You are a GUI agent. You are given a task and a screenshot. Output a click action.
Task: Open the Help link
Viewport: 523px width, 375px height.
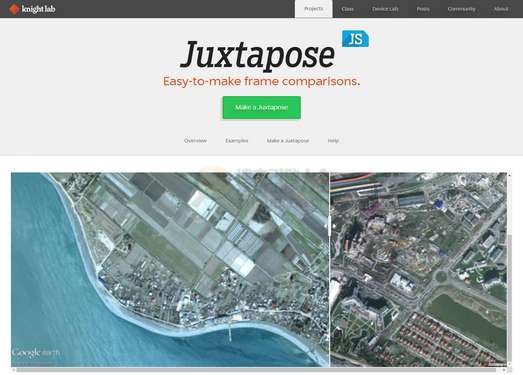pyautogui.click(x=333, y=141)
